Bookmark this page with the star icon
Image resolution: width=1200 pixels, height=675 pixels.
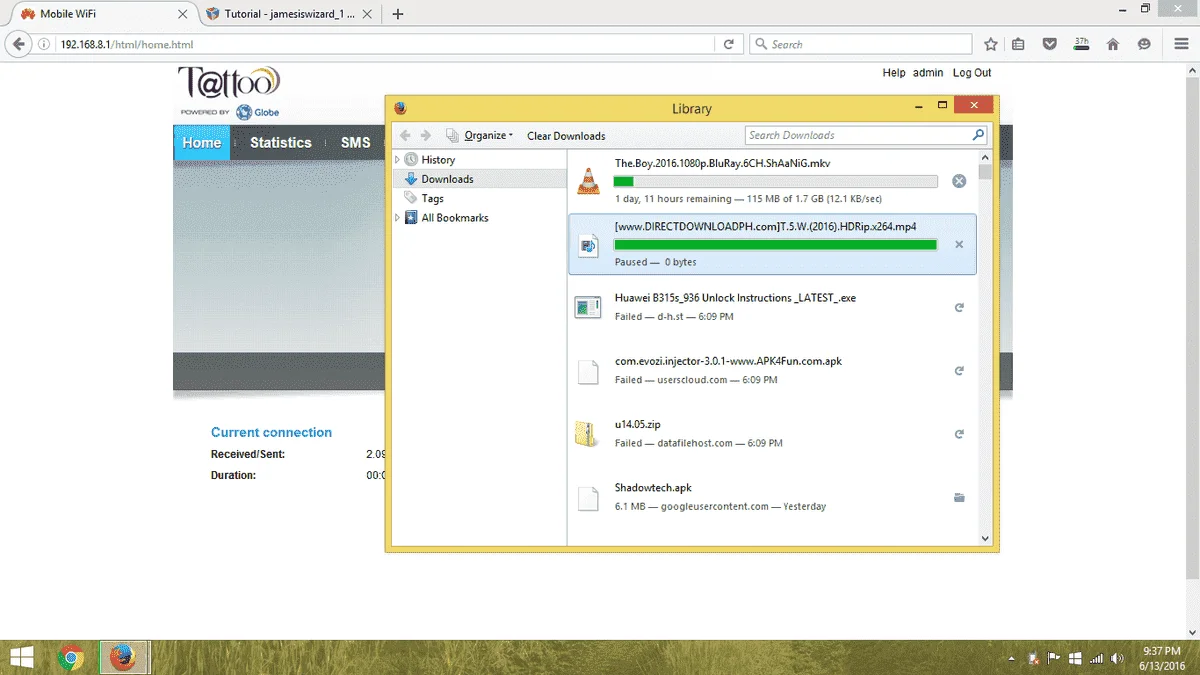click(x=990, y=44)
